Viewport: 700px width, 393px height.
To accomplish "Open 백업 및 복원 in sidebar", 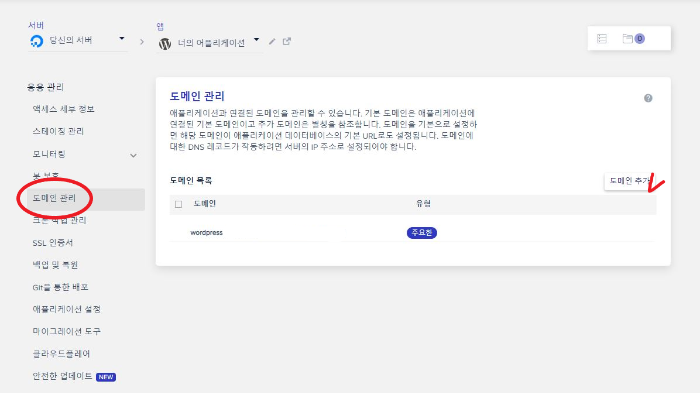I will coord(55,265).
